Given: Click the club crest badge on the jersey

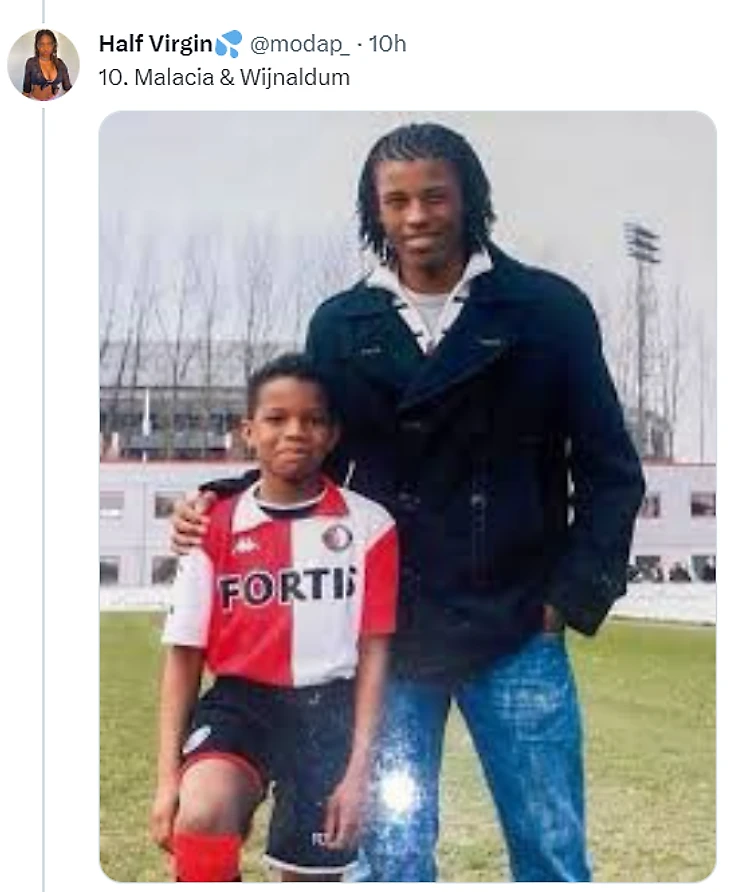Looking at the screenshot, I should click(x=337, y=538).
